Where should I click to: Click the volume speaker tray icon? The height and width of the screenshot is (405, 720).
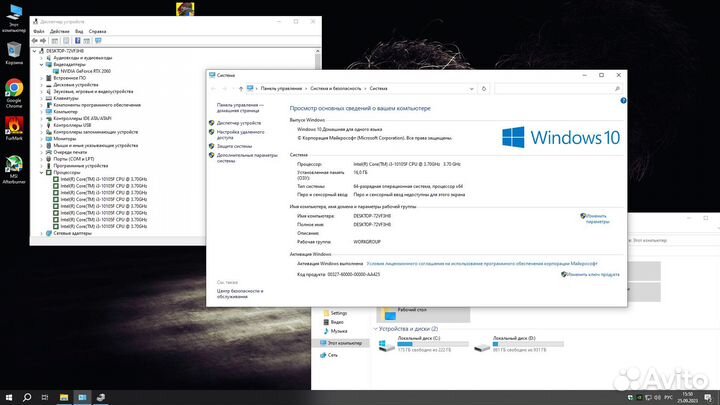click(x=657, y=397)
